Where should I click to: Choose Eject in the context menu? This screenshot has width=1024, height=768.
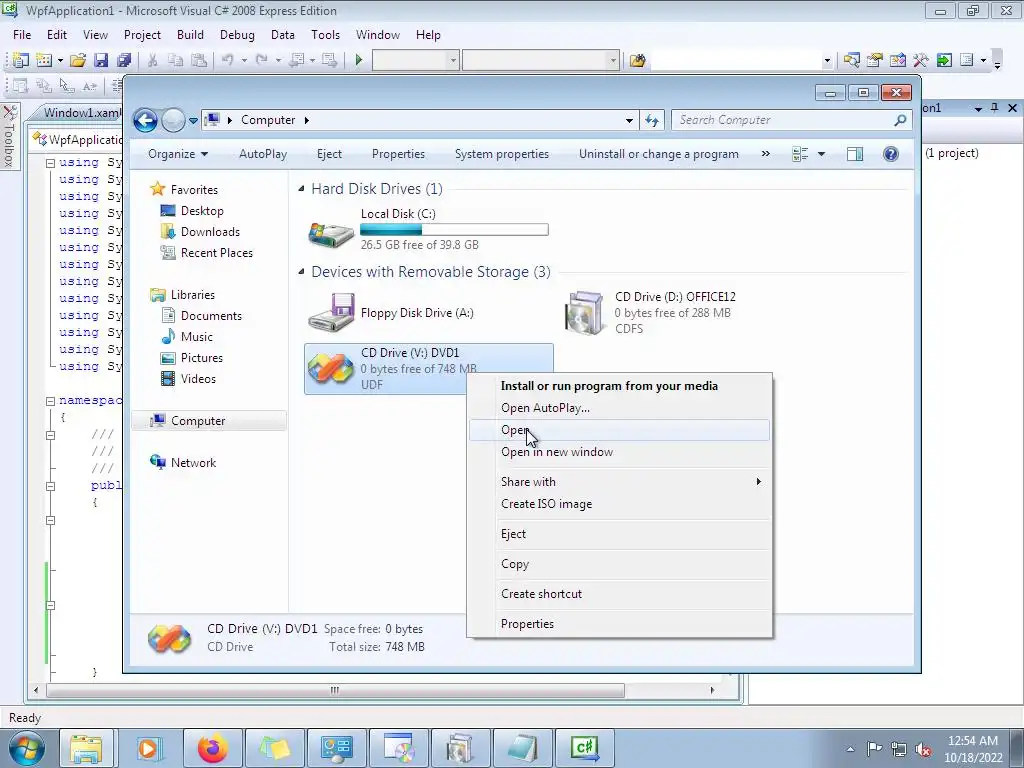point(619,534)
